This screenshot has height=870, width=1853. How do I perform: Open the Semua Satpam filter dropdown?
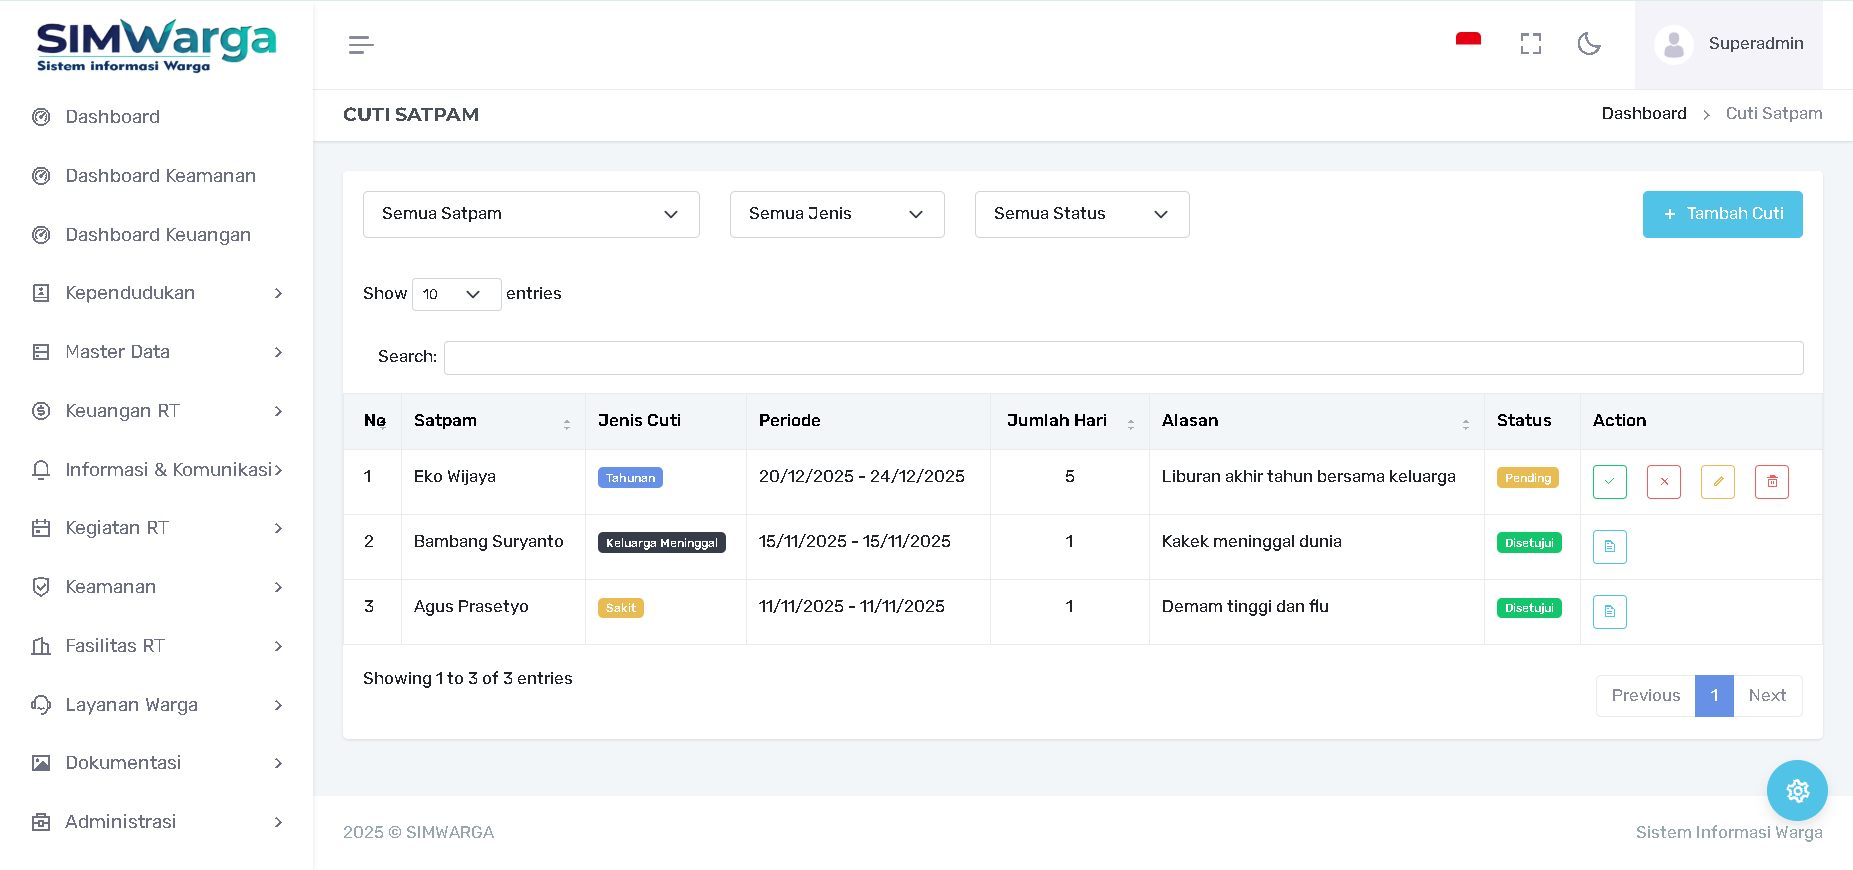530,214
